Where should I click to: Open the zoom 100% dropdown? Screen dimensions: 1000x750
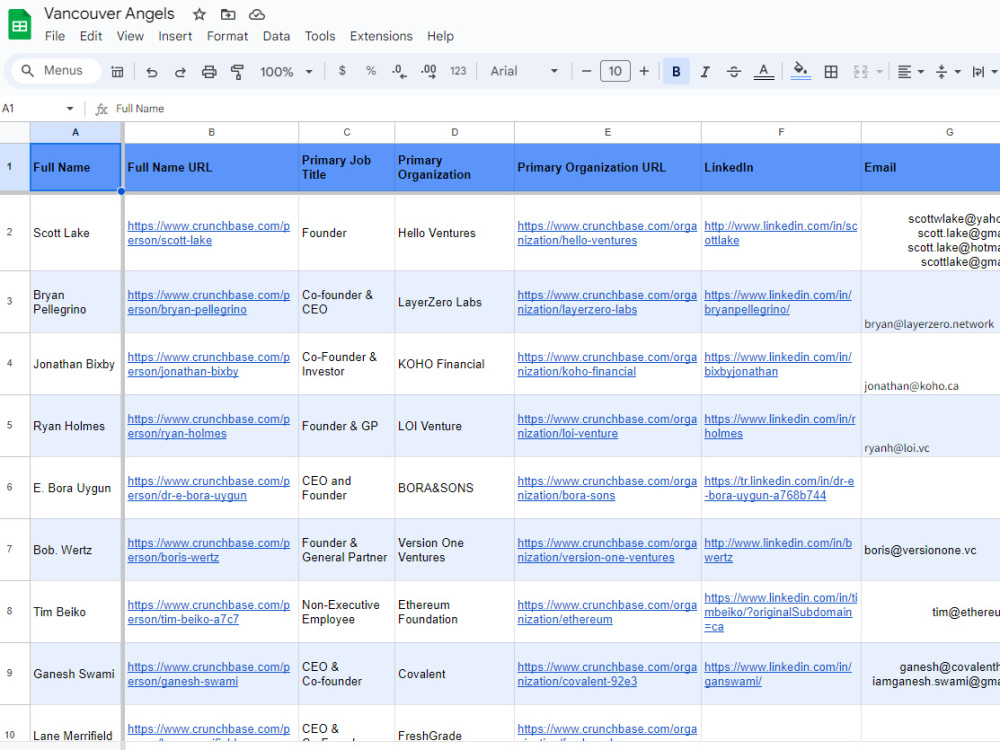tap(286, 71)
